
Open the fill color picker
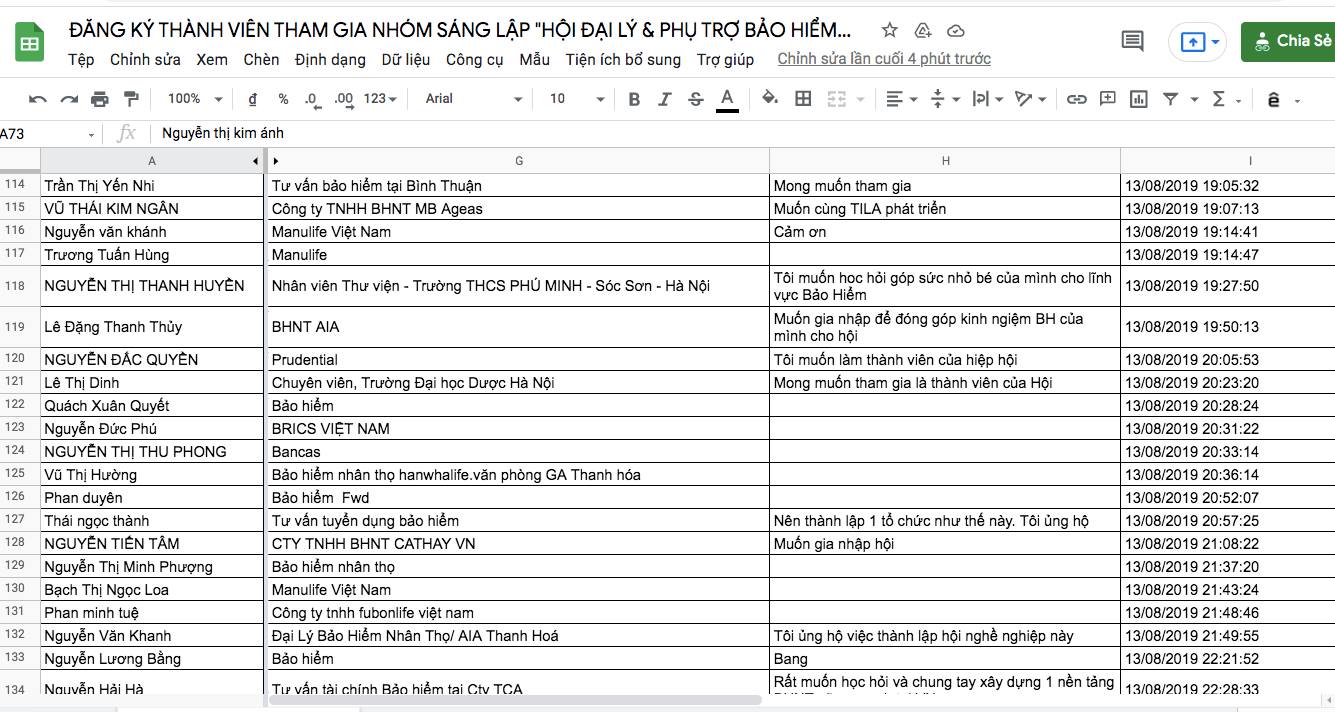770,99
